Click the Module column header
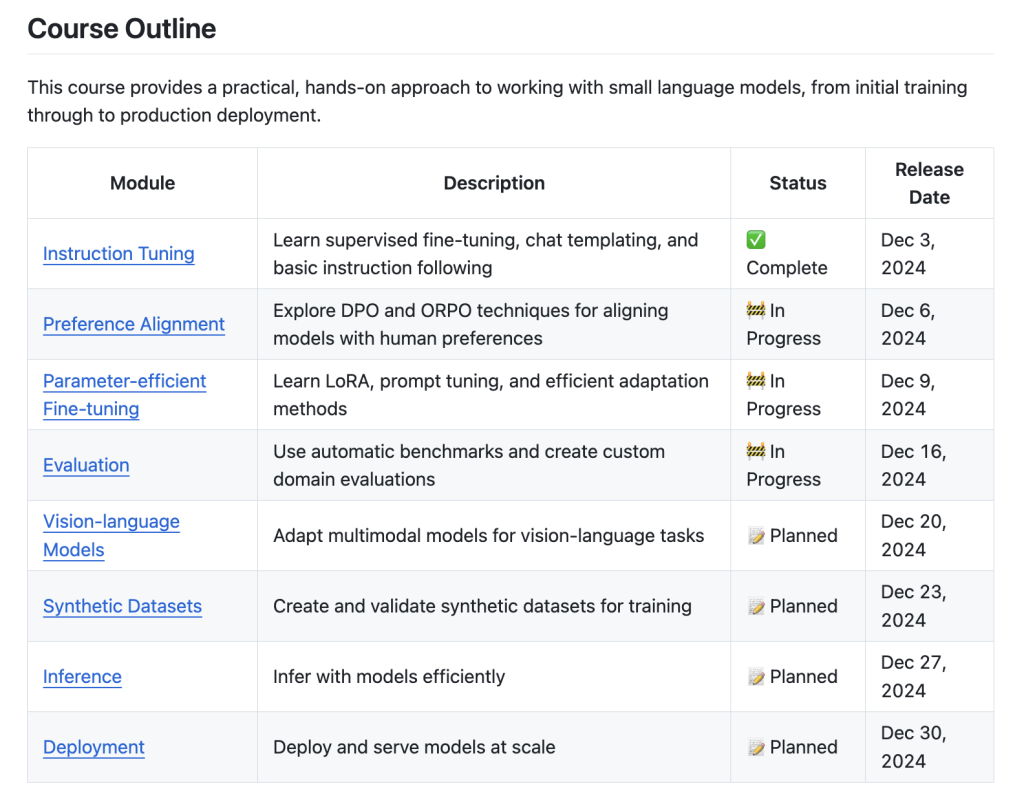This screenshot has width=1024, height=802. [x=142, y=183]
